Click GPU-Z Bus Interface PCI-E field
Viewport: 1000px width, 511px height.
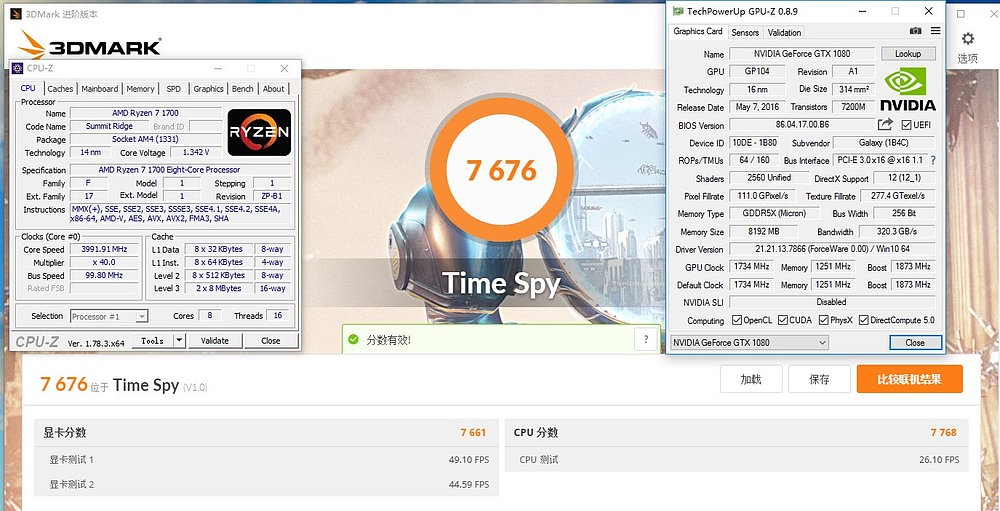880,160
